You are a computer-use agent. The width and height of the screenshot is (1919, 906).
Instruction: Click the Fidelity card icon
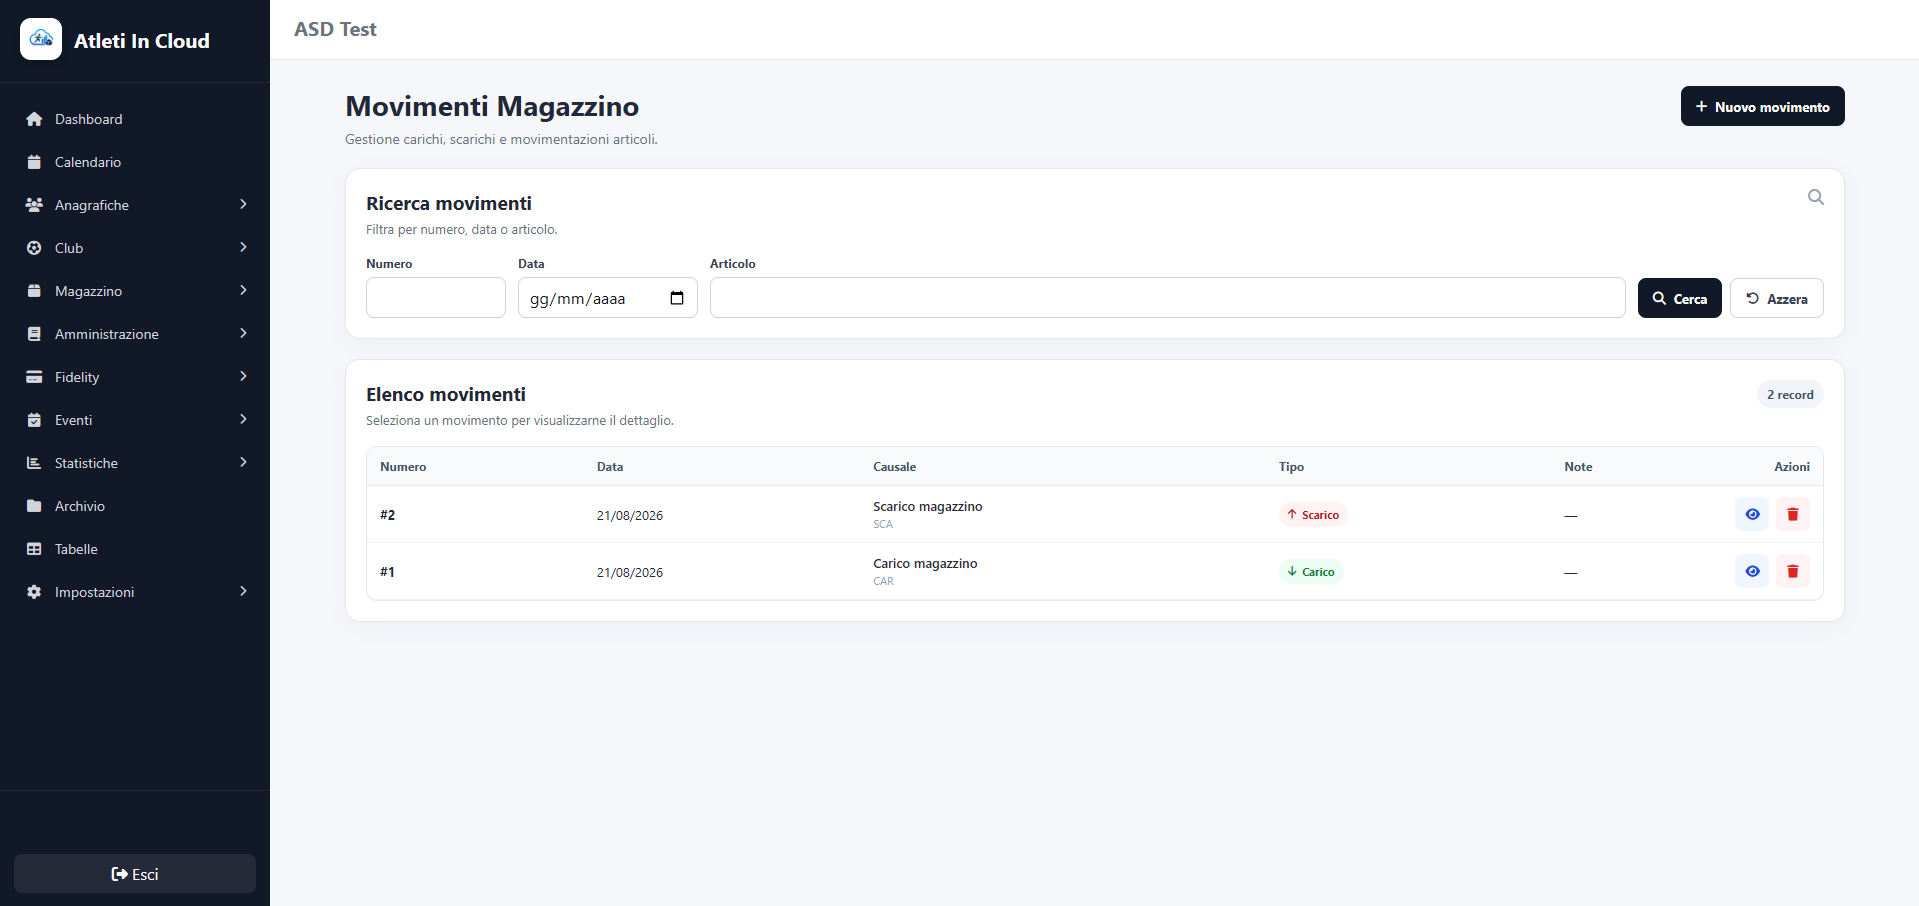click(x=34, y=377)
